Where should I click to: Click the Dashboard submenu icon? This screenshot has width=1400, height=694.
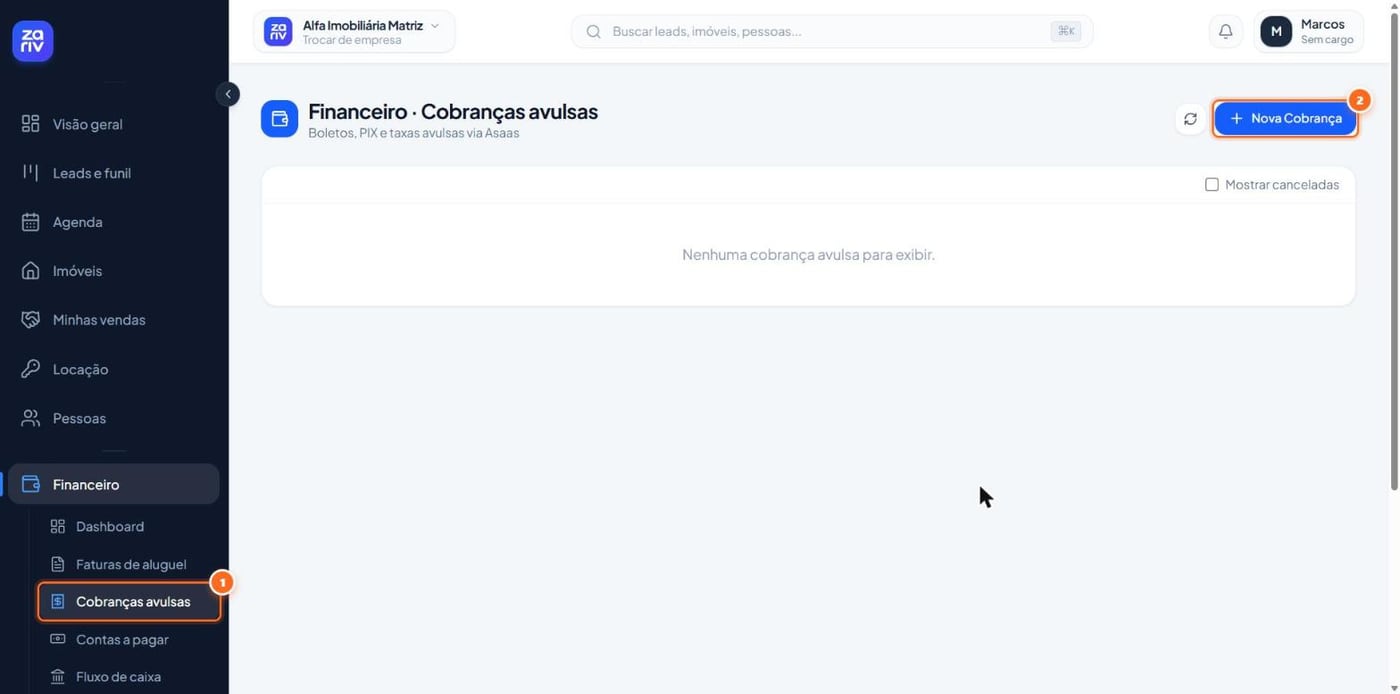58,526
